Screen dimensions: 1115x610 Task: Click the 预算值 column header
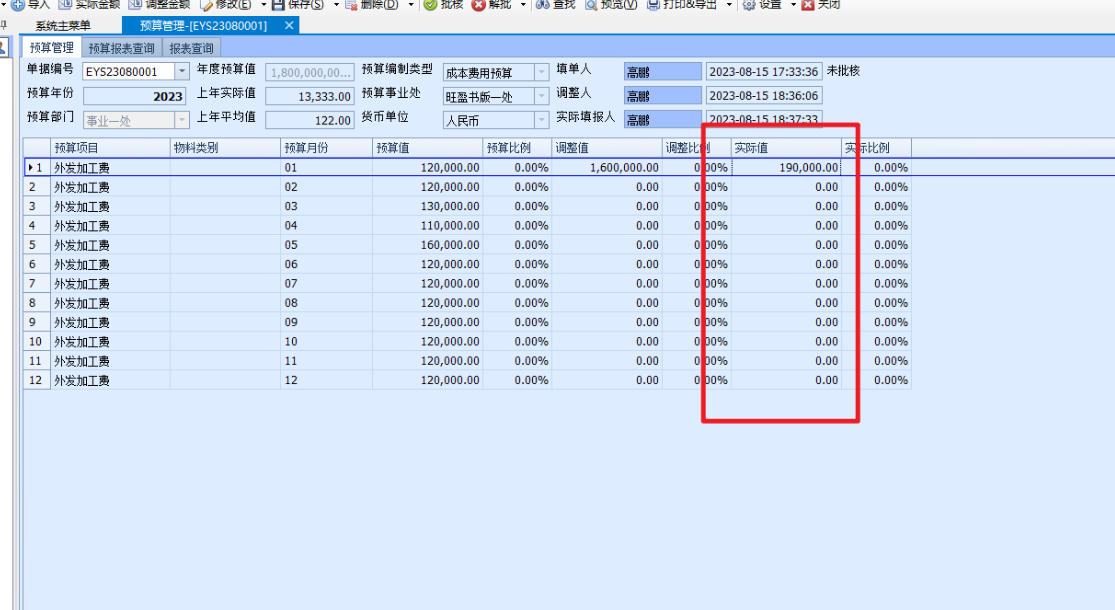pyautogui.click(x=427, y=148)
